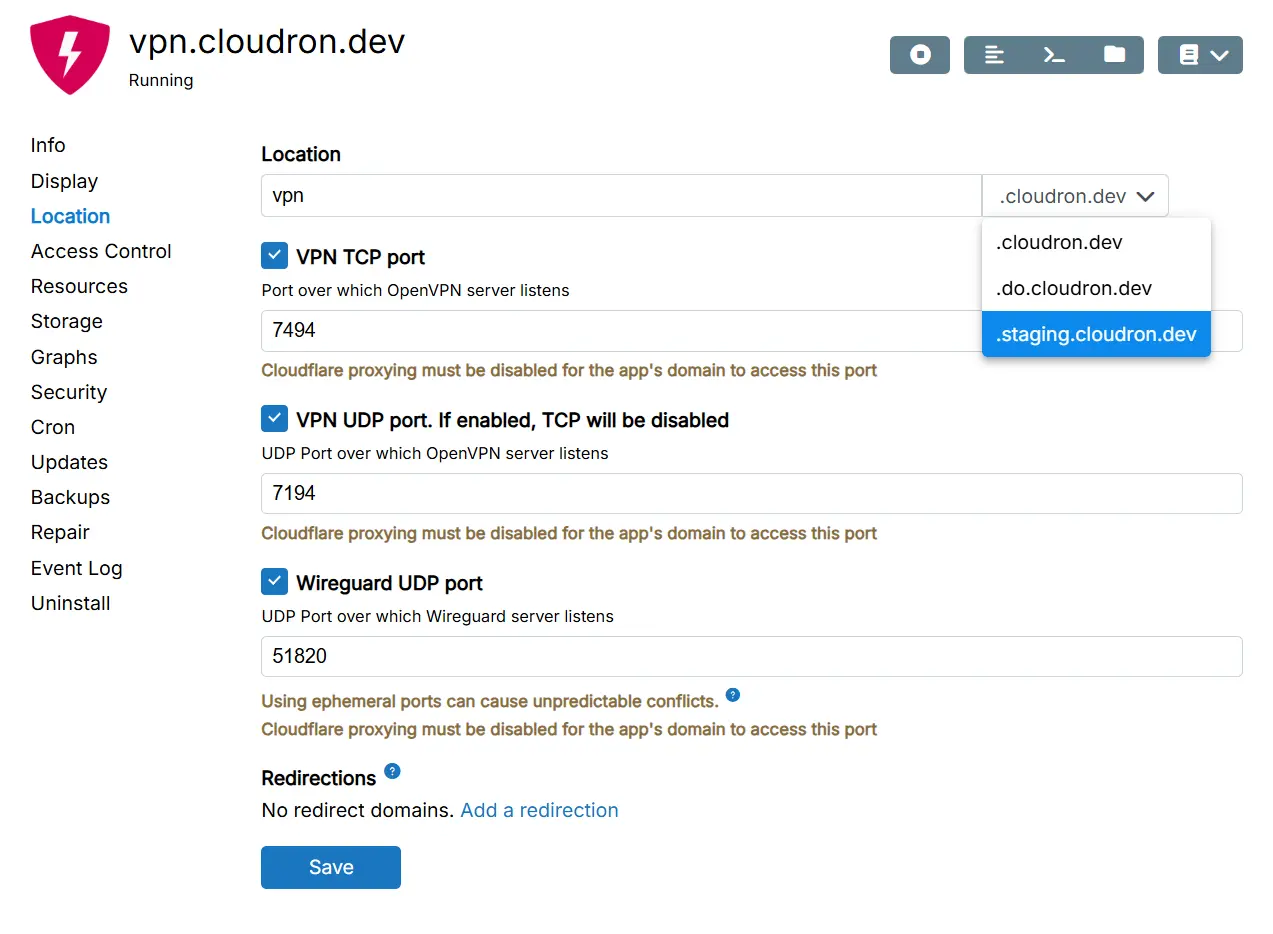Open the documentation book dropdown
1273x934 pixels.
1200,55
